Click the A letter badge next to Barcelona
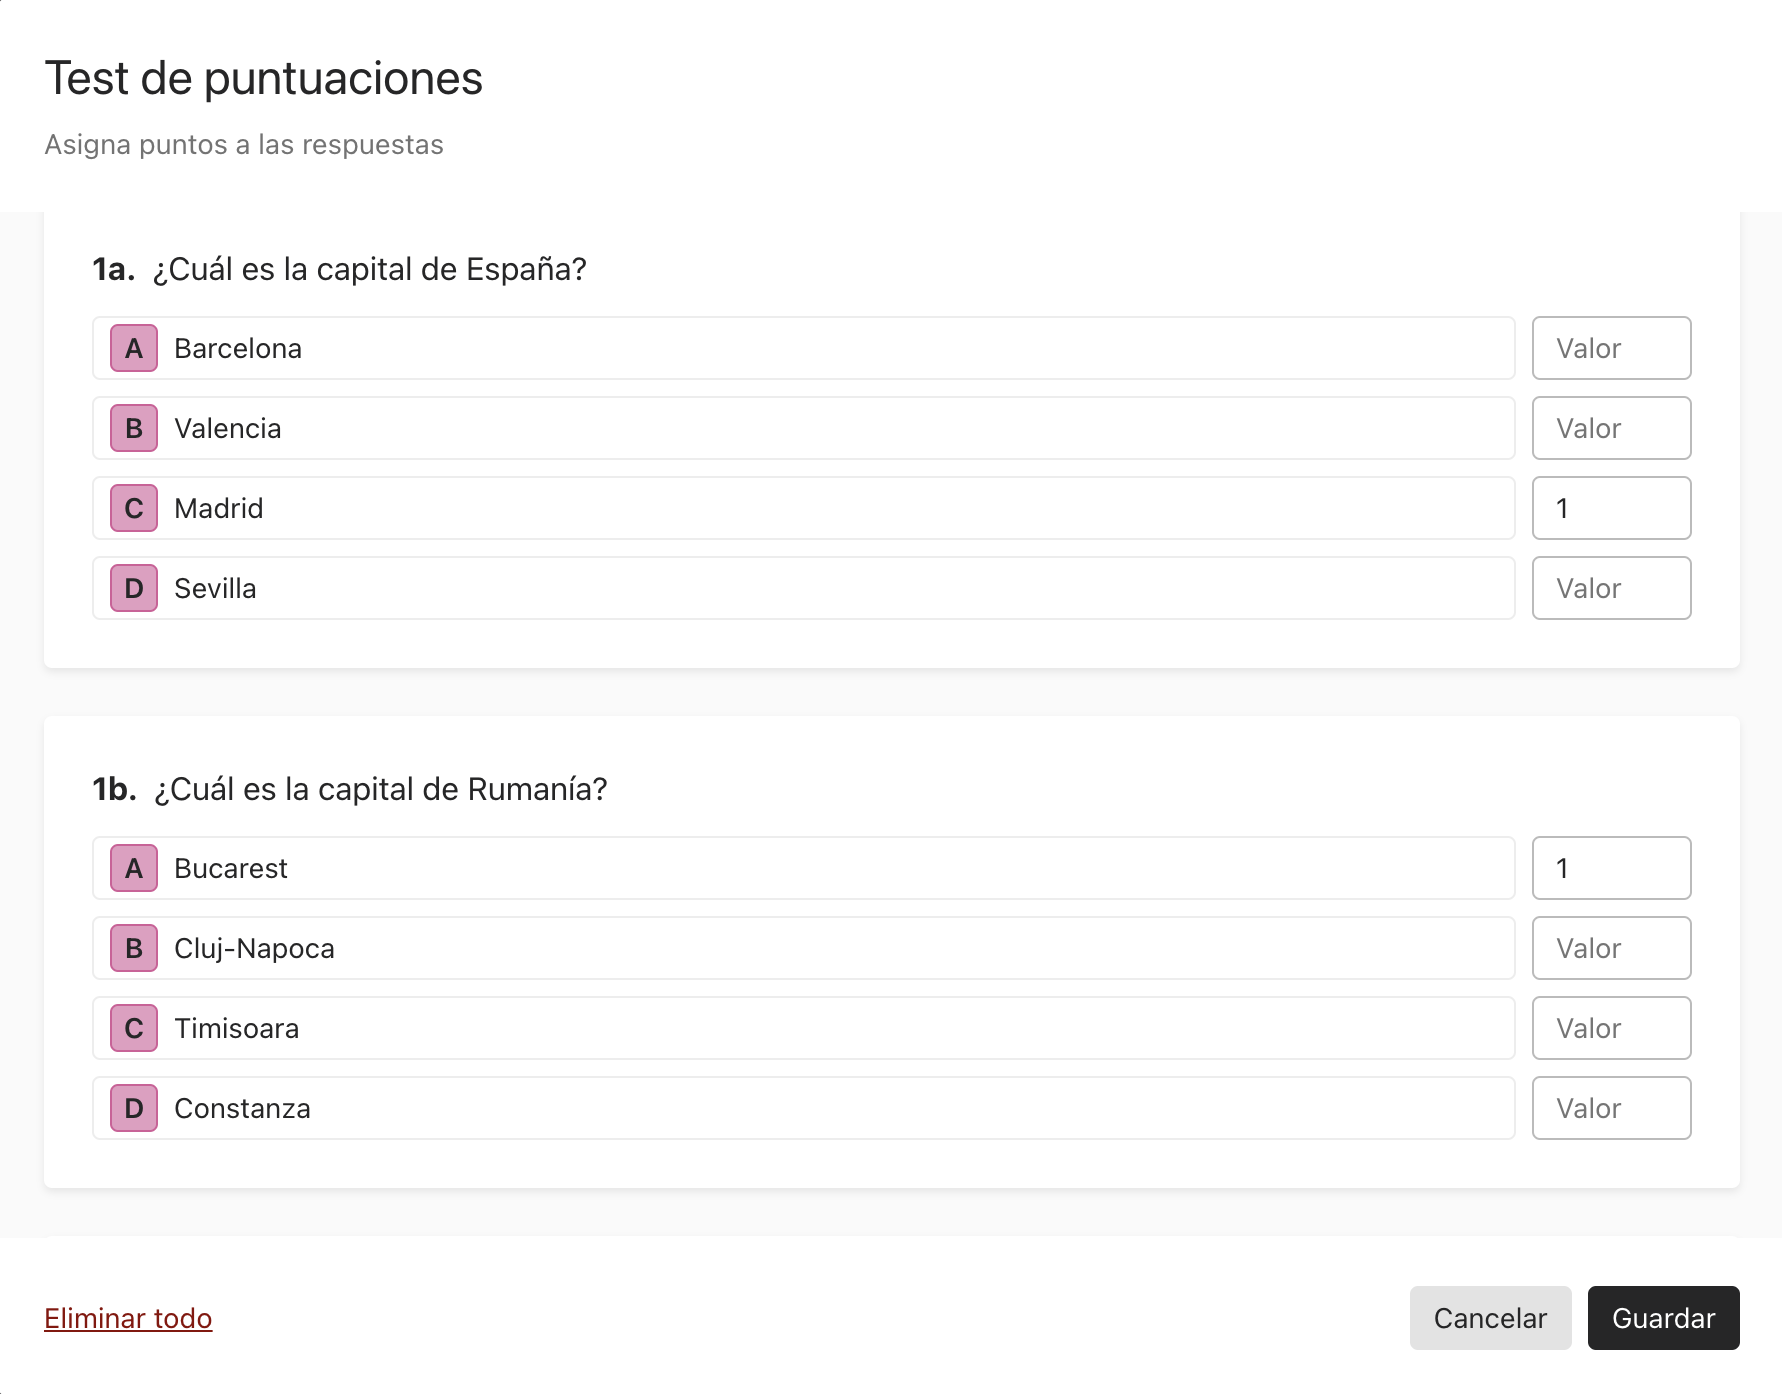 (134, 348)
